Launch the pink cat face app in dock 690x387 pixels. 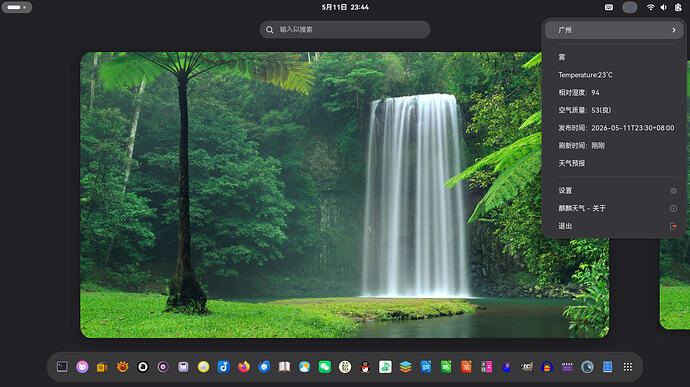point(82,367)
